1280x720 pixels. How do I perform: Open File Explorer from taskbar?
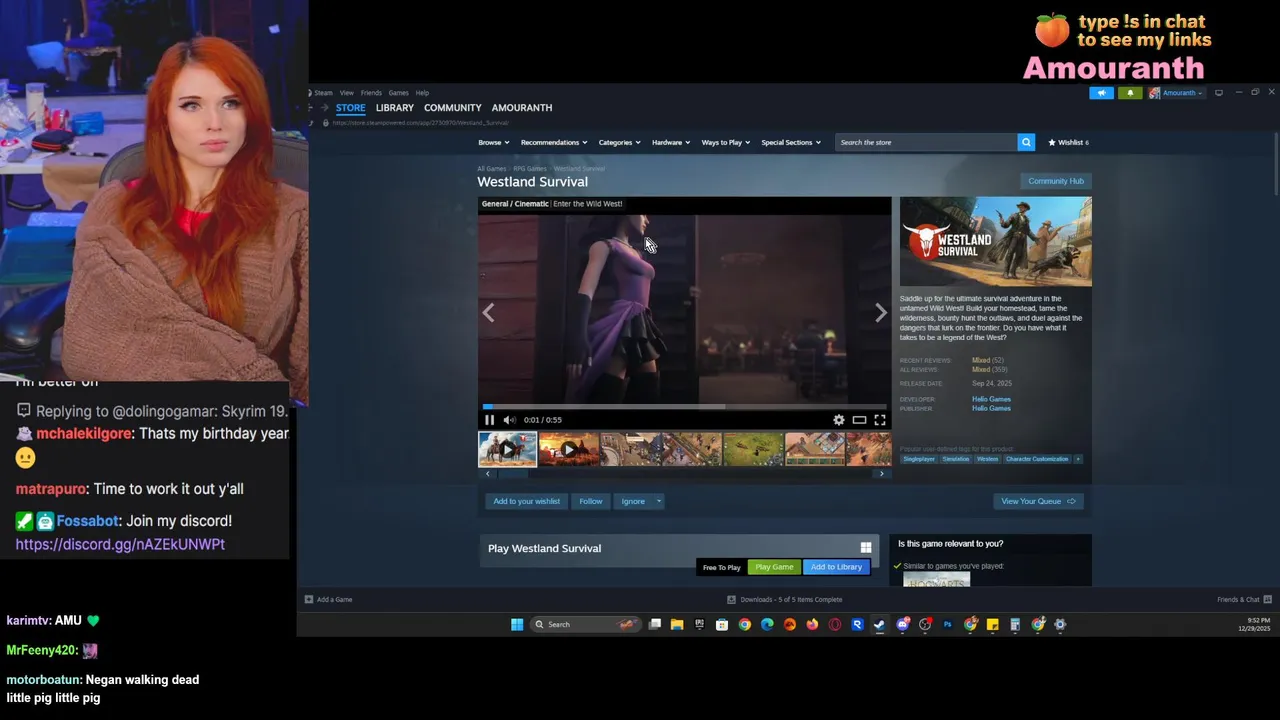coord(677,624)
